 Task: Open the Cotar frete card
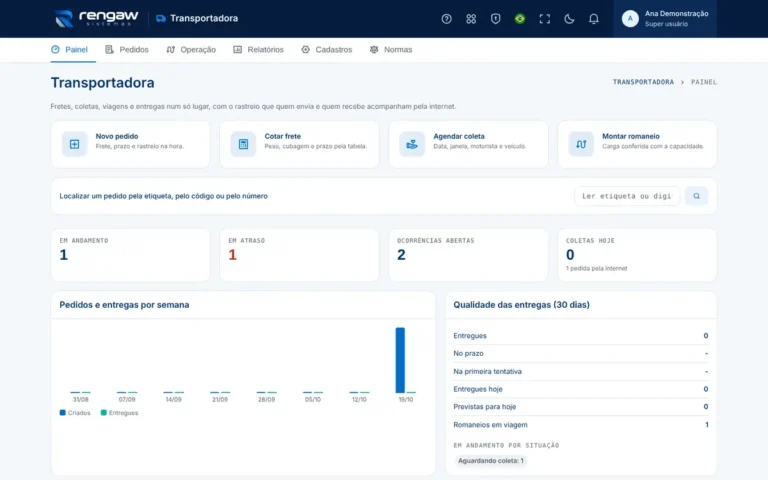coord(299,144)
